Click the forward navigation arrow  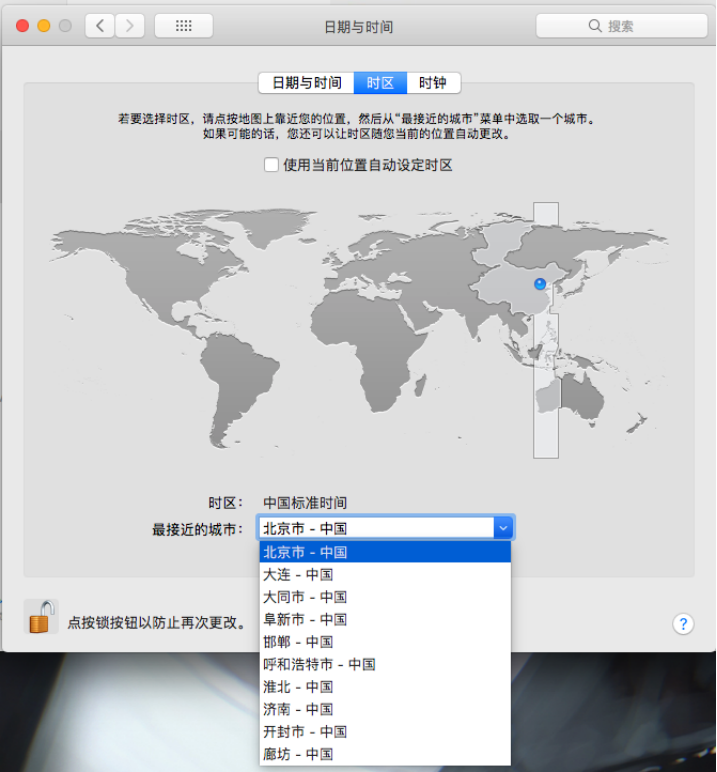pyautogui.click(x=130, y=26)
